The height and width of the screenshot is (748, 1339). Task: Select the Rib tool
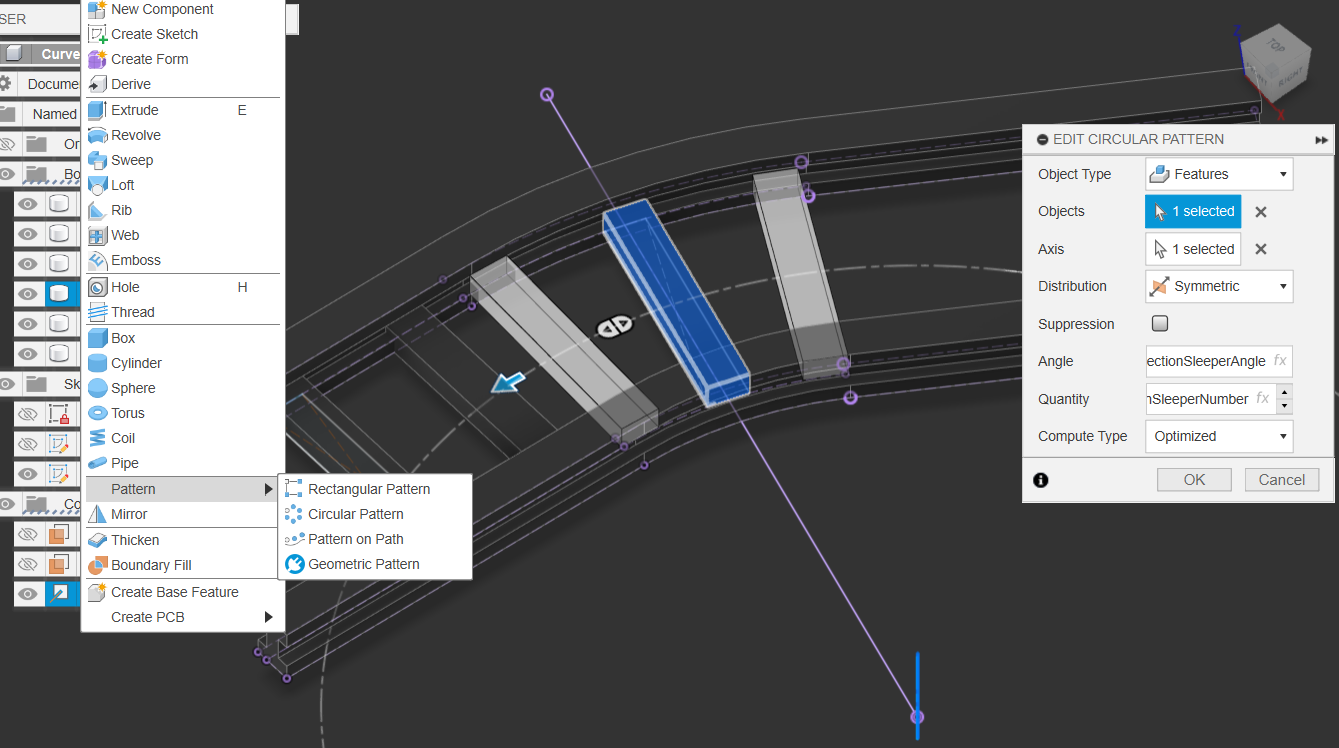point(121,210)
